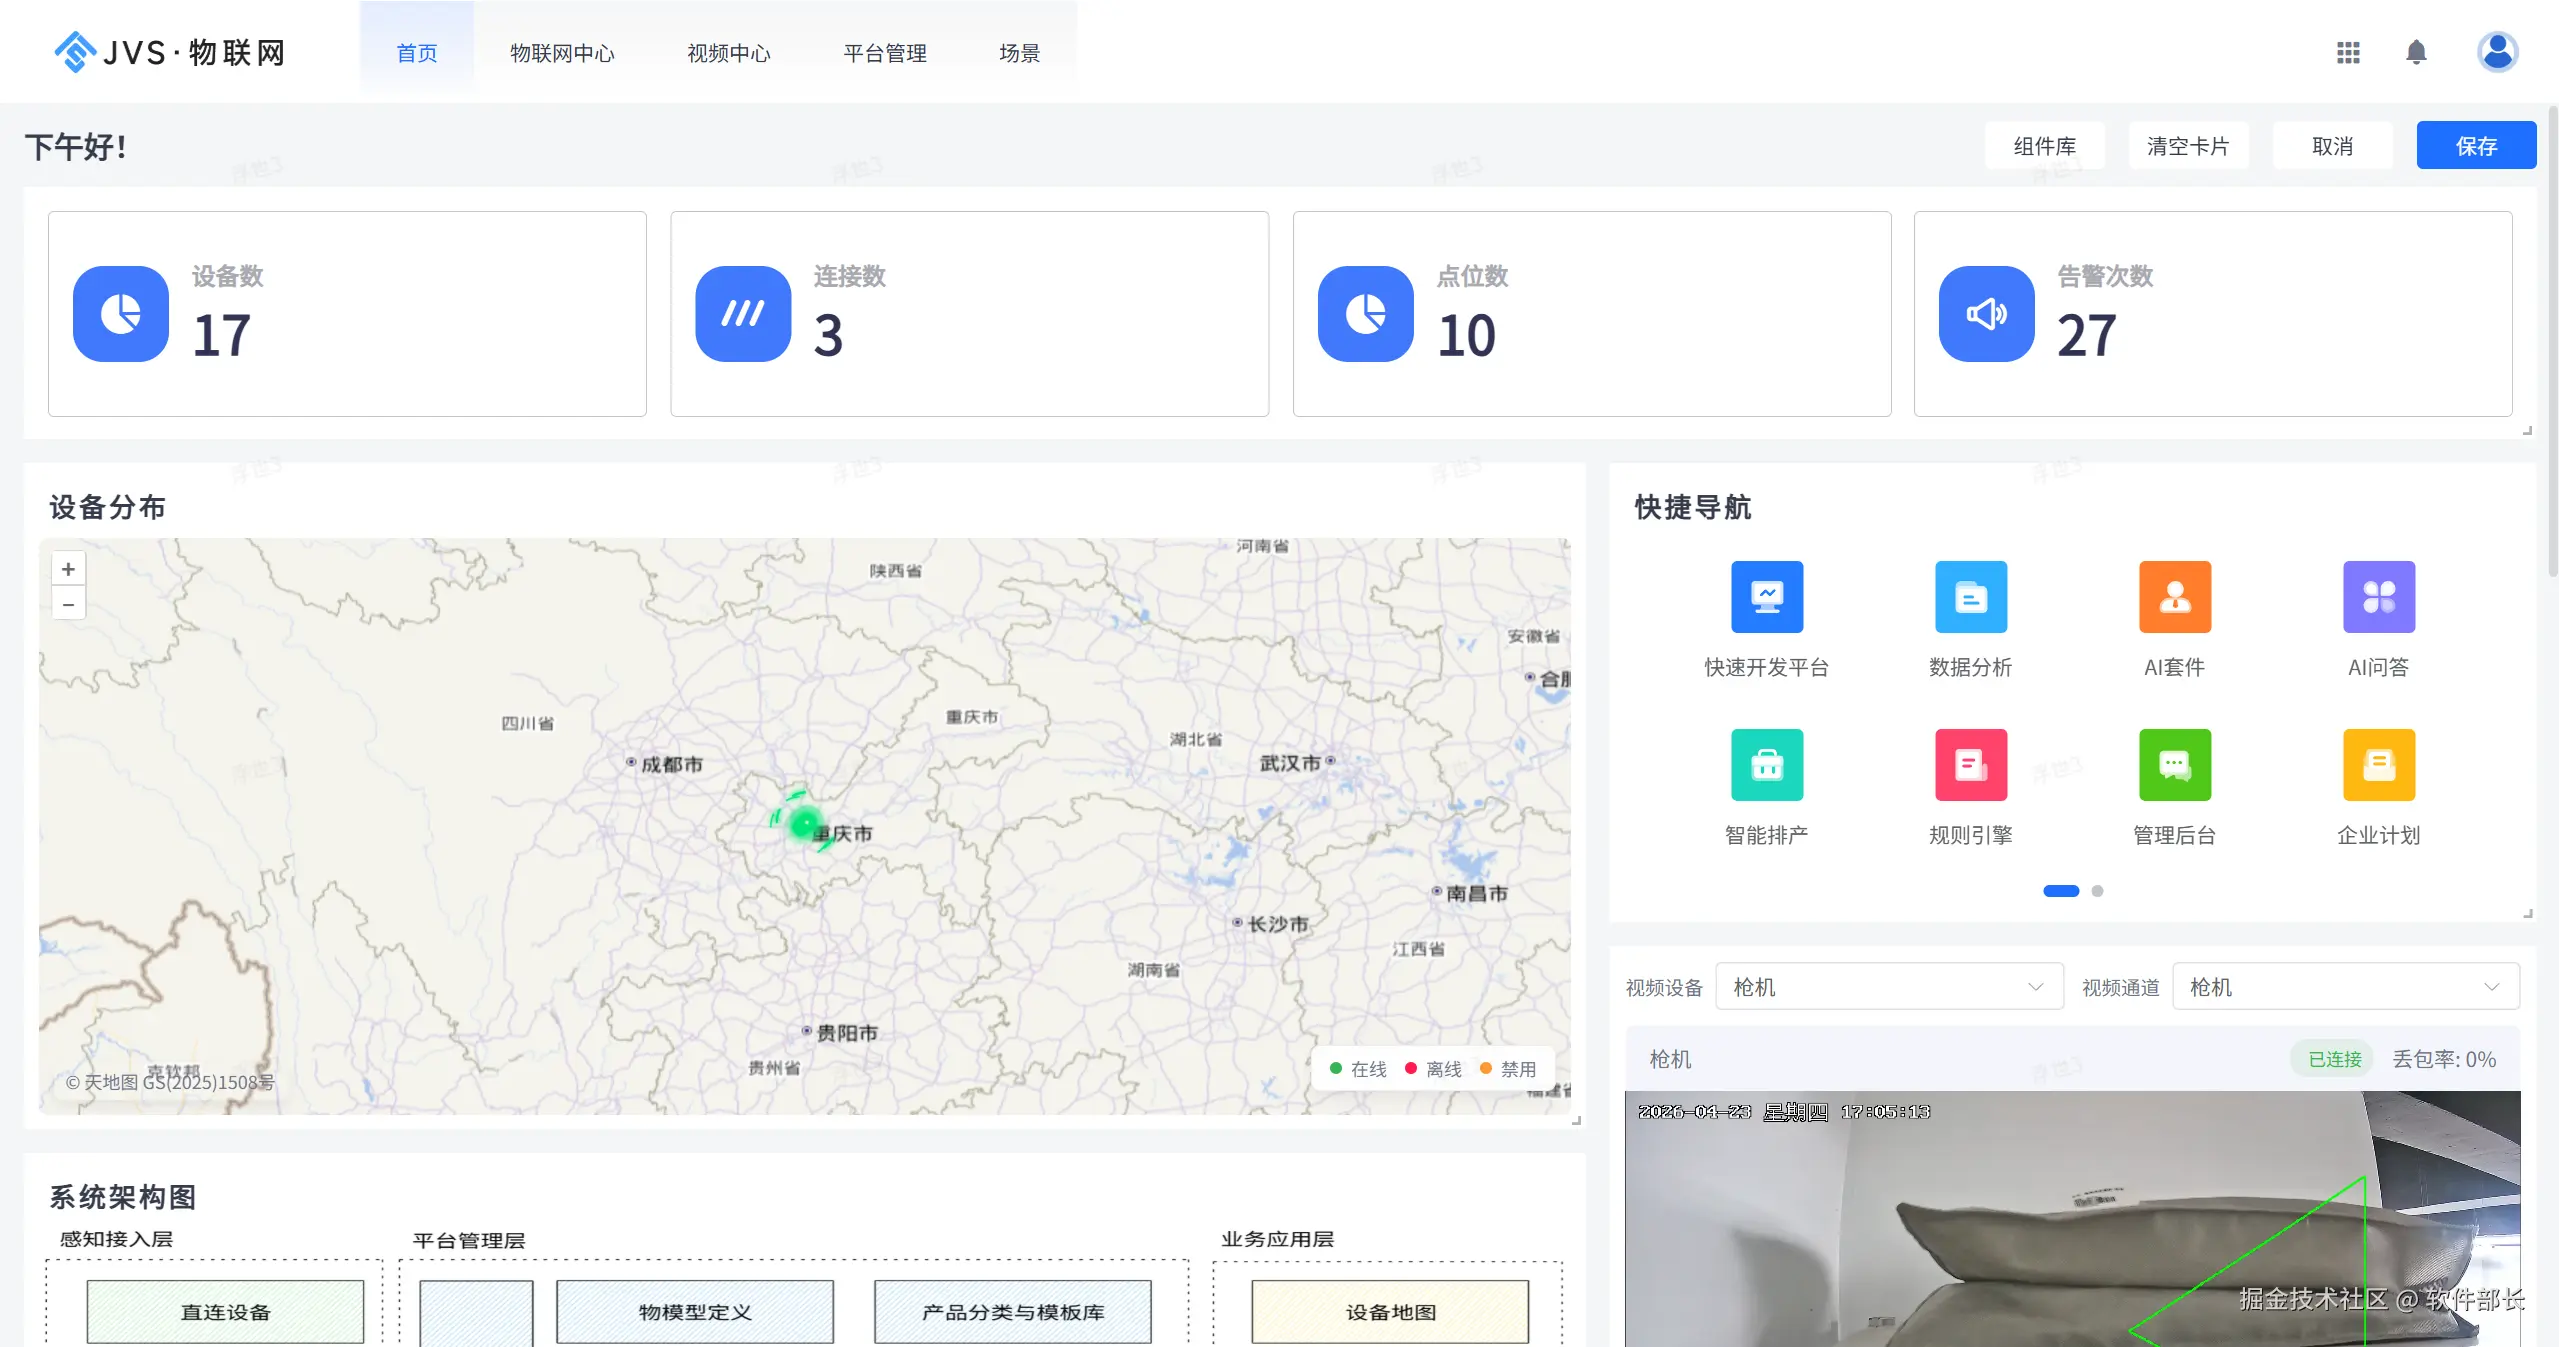This screenshot has width=2559, height=1347.
Task: Toggle the 在线 map legend item
Action: (1358, 1069)
